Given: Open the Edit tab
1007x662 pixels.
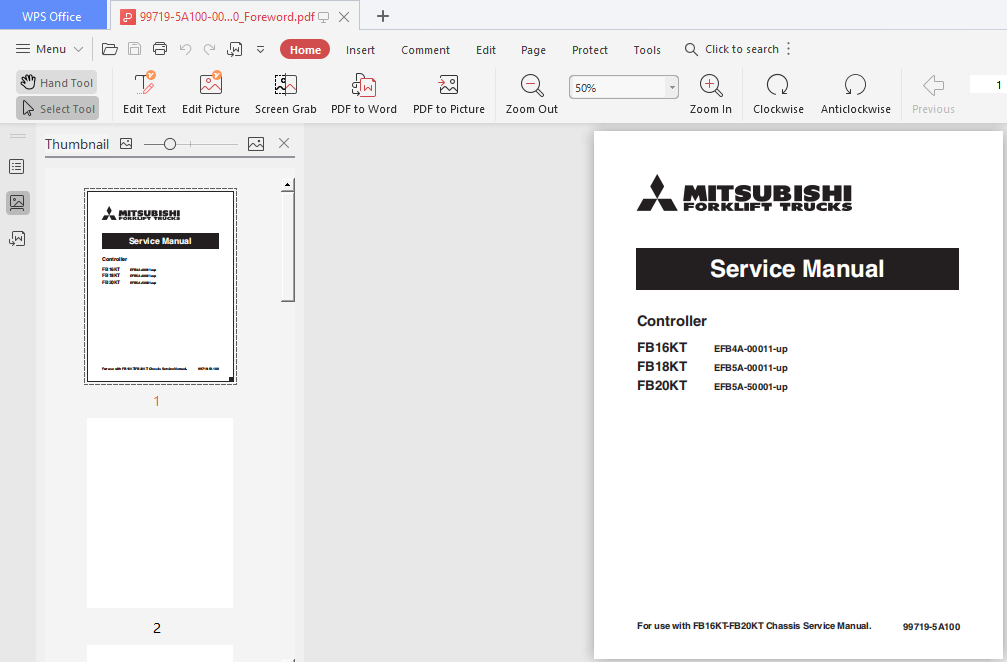Looking at the screenshot, I should pyautogui.click(x=486, y=50).
